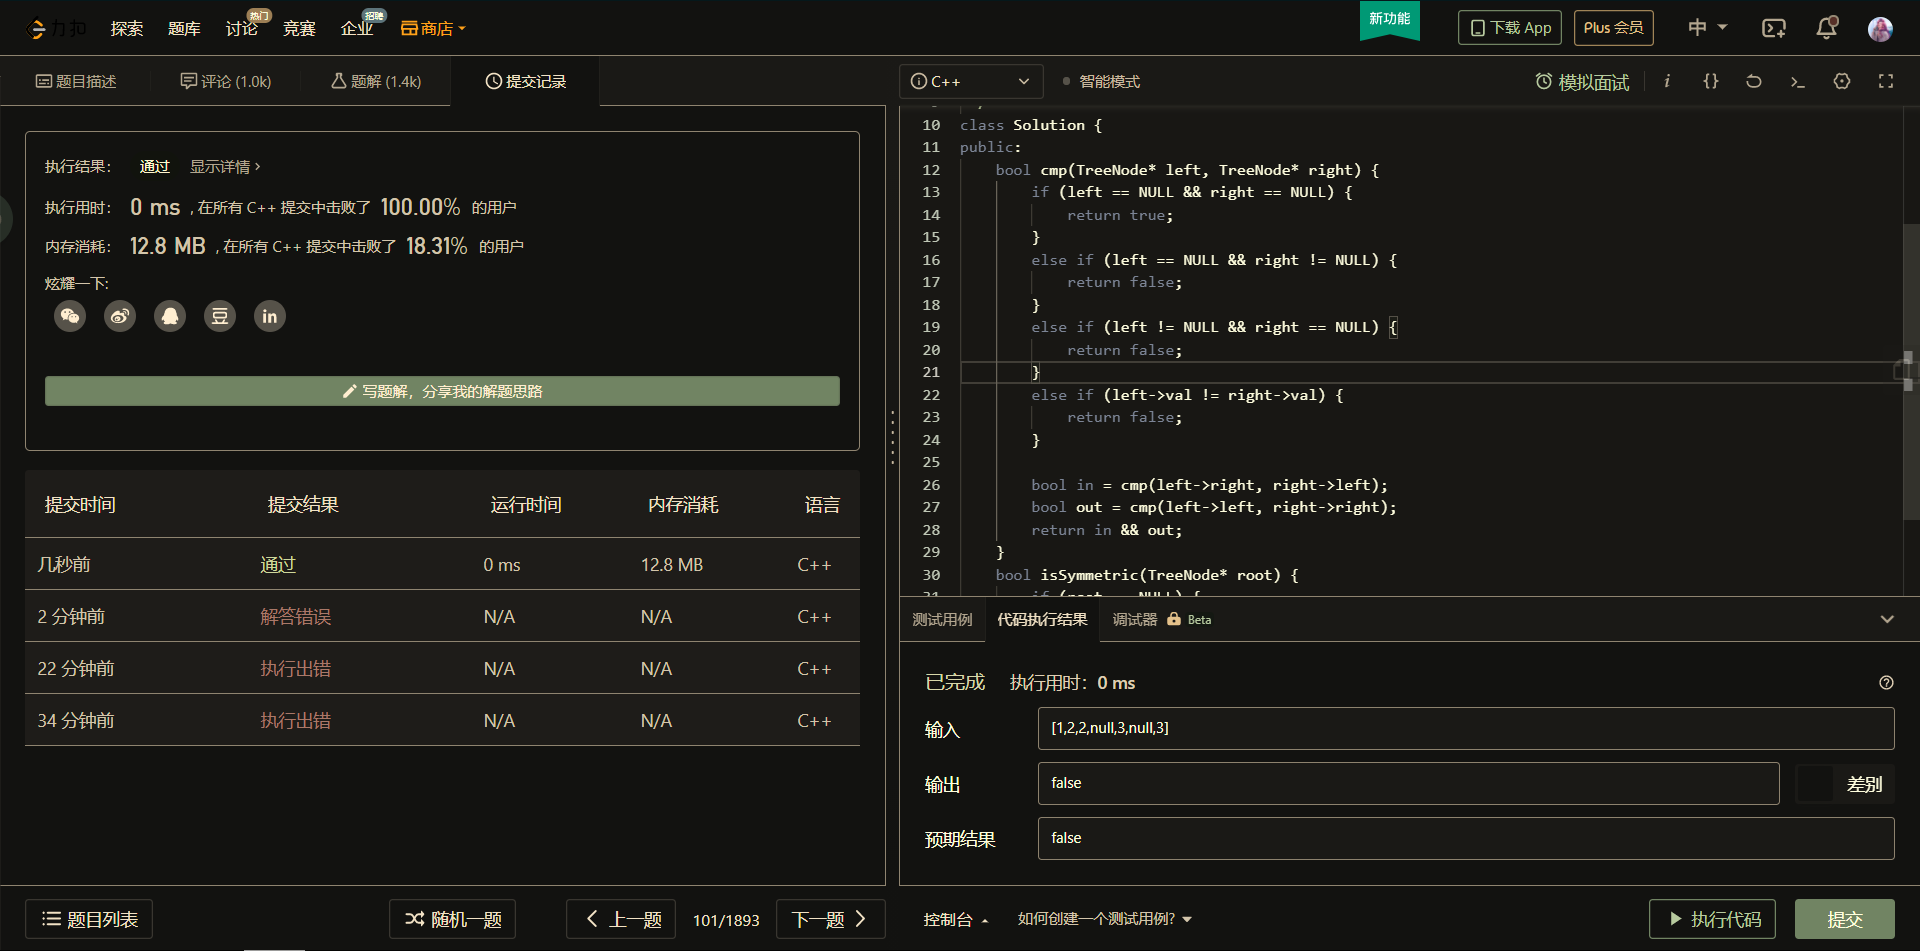The image size is (1920, 951).
Task: Enter fullscreen editor mode
Action: click(x=1885, y=82)
